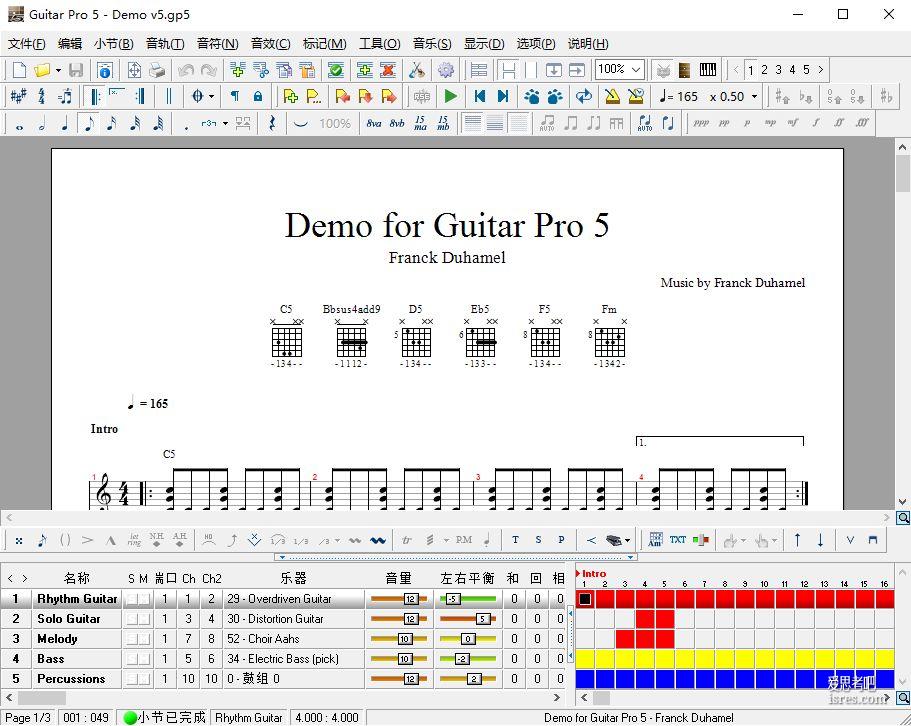Image resolution: width=911 pixels, height=726 pixels.
Task: Switch to track 5 in track selector
Action: [806, 70]
